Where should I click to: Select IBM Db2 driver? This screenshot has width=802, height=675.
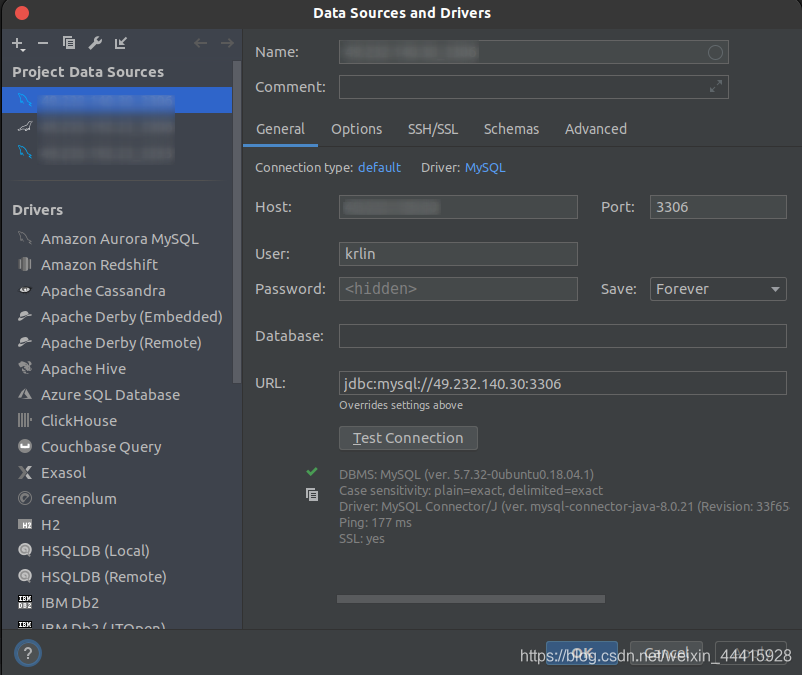click(70, 603)
